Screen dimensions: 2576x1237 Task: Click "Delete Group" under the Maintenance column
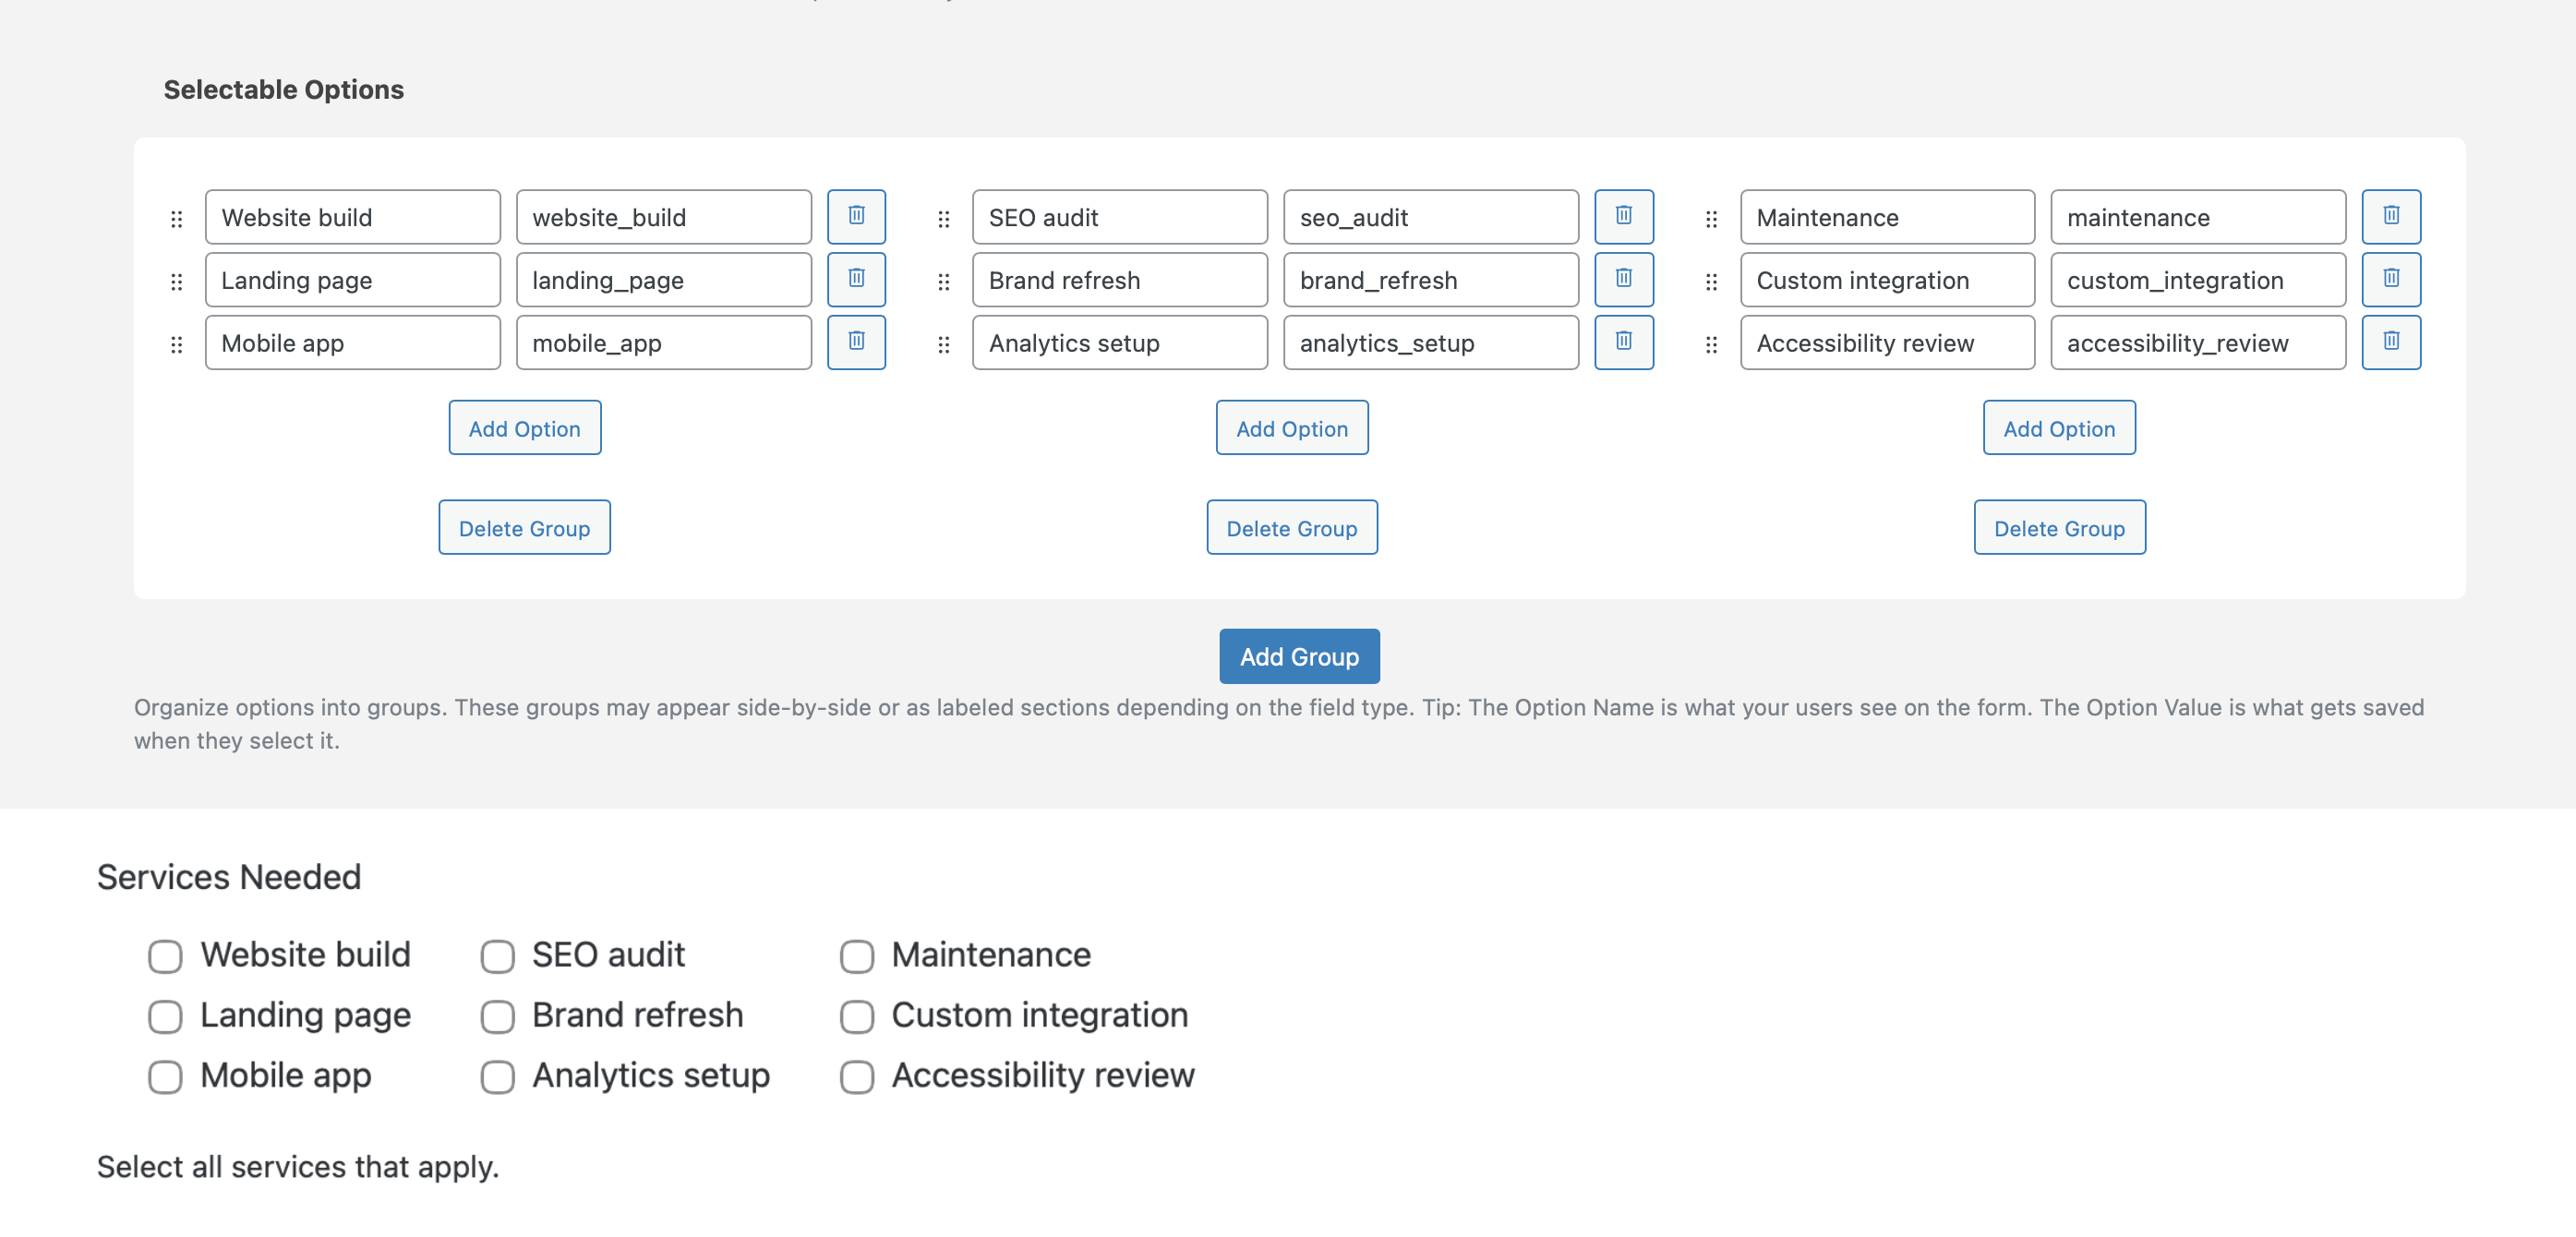click(x=2059, y=527)
